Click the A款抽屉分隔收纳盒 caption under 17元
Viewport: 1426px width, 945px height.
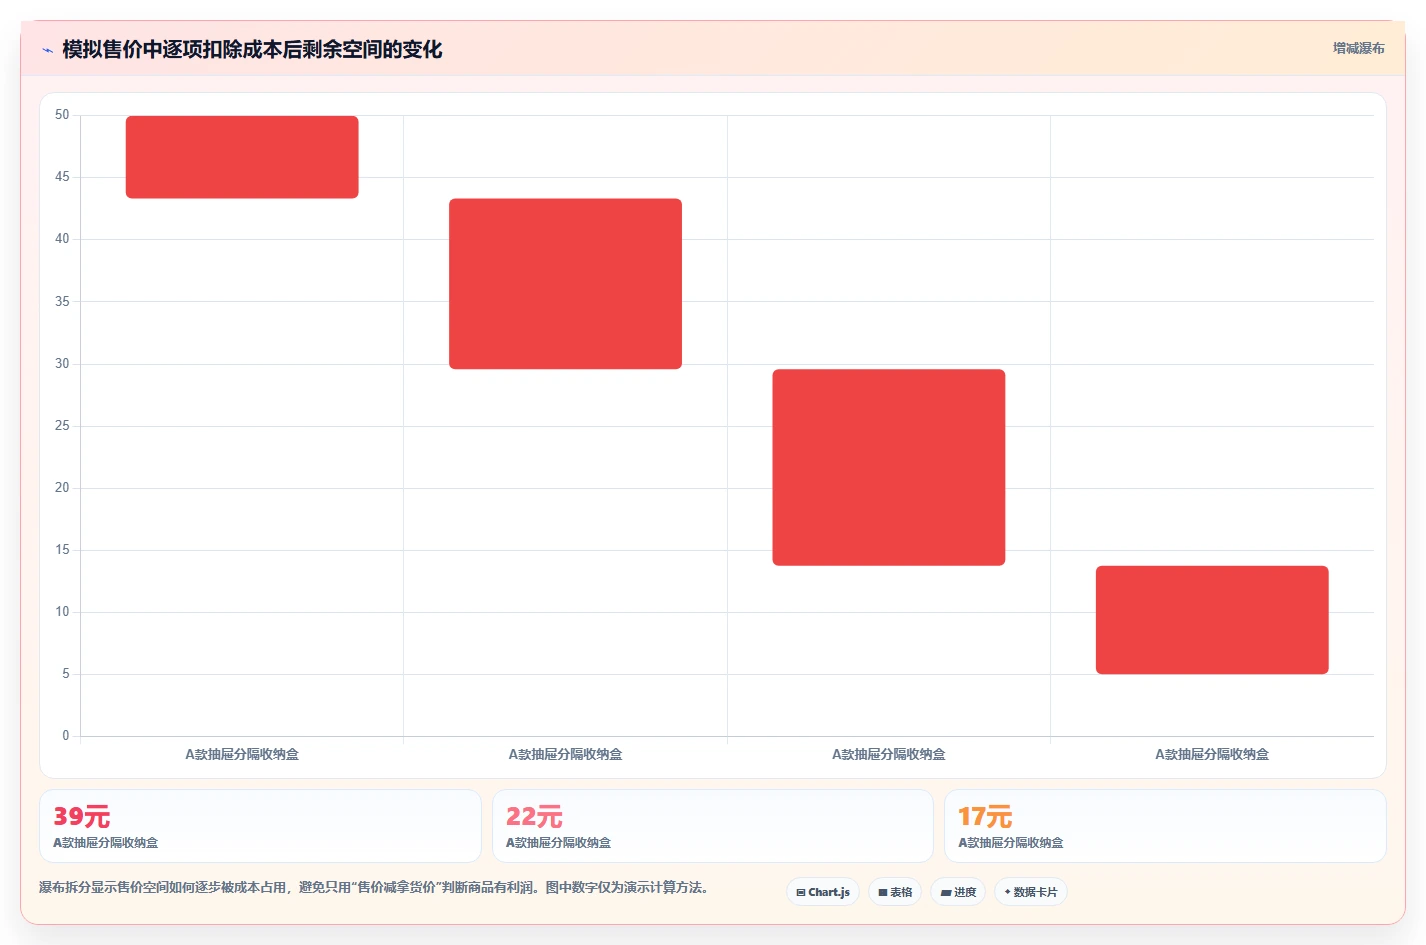[1010, 843]
